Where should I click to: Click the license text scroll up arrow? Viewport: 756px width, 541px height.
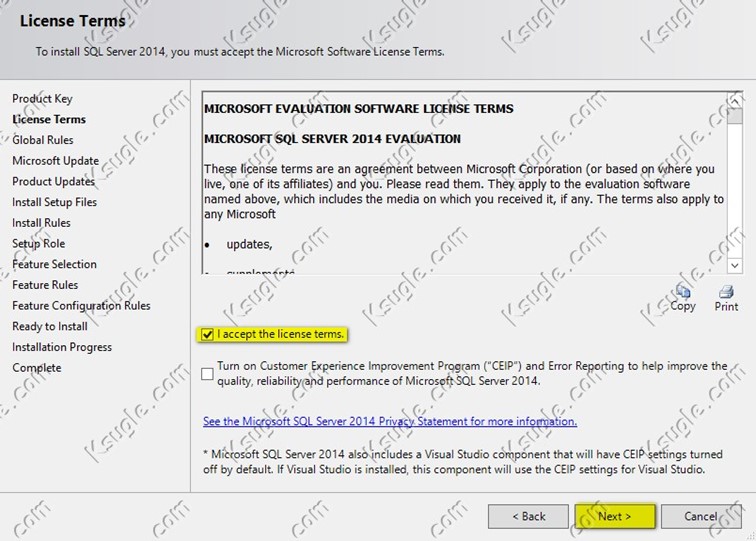[735, 101]
